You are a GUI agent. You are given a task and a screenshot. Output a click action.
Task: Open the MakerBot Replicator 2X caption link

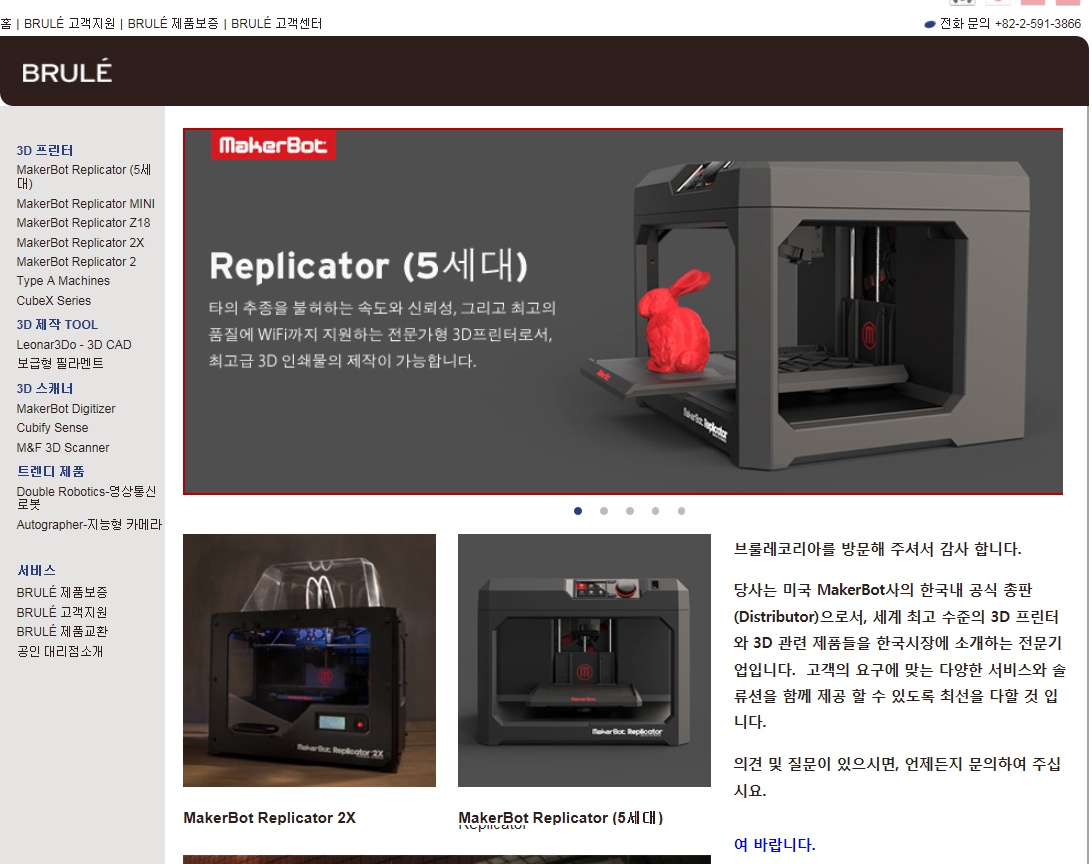[270, 818]
